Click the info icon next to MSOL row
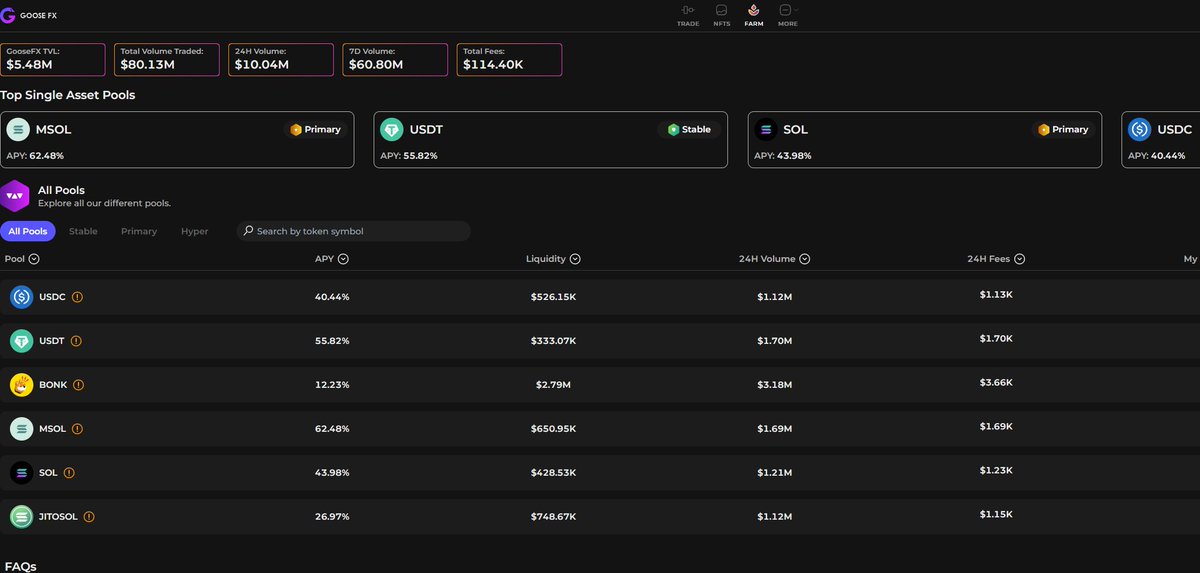Viewport: 1200px width, 573px height. tap(77, 429)
